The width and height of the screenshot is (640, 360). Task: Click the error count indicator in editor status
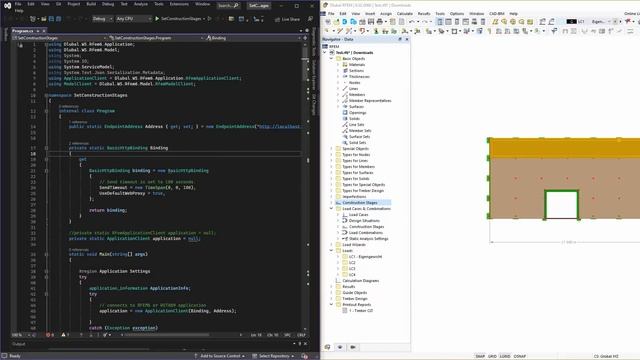[50, 335]
